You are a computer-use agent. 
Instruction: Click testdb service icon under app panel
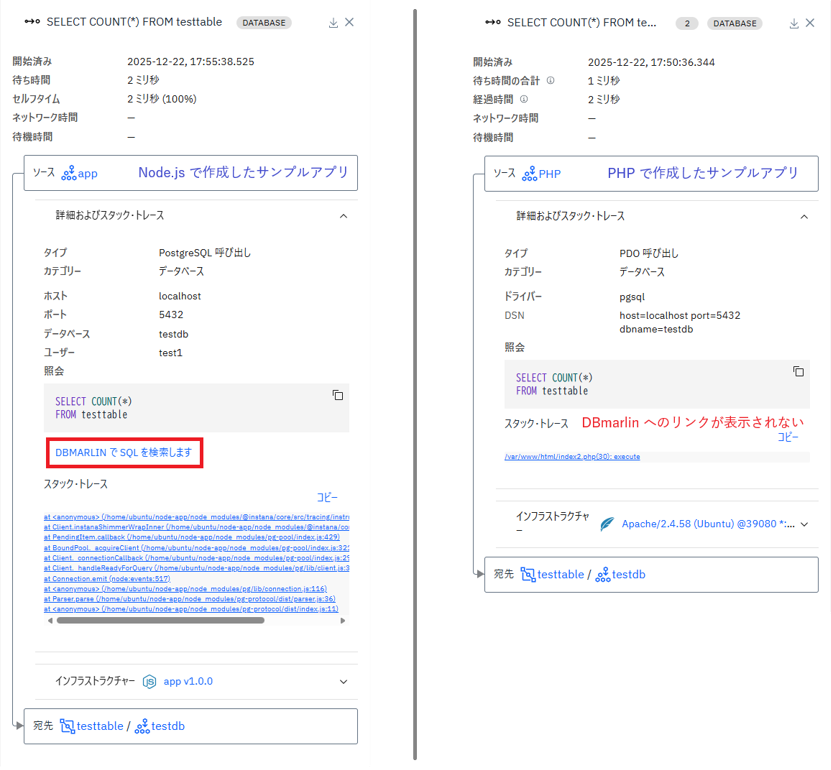(x=142, y=726)
